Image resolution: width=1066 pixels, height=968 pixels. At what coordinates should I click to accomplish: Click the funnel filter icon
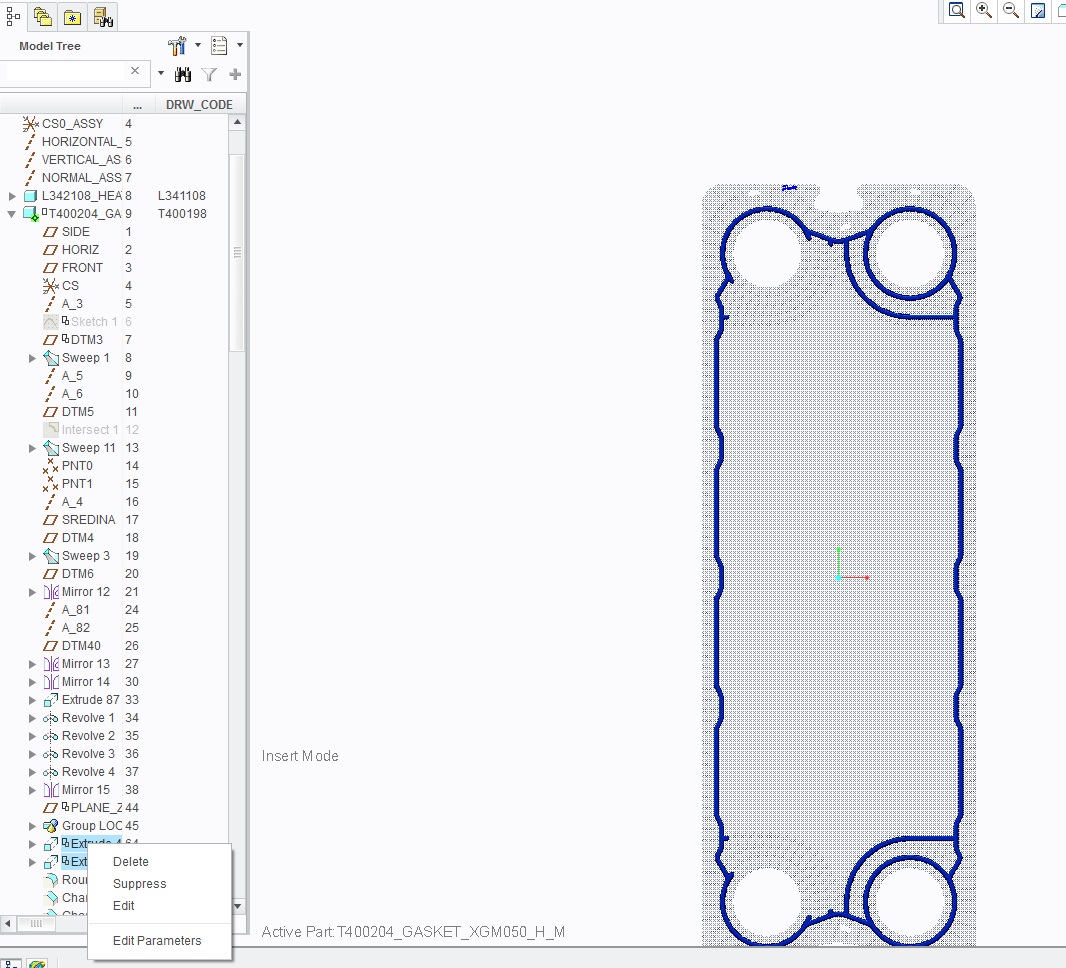[x=209, y=74]
